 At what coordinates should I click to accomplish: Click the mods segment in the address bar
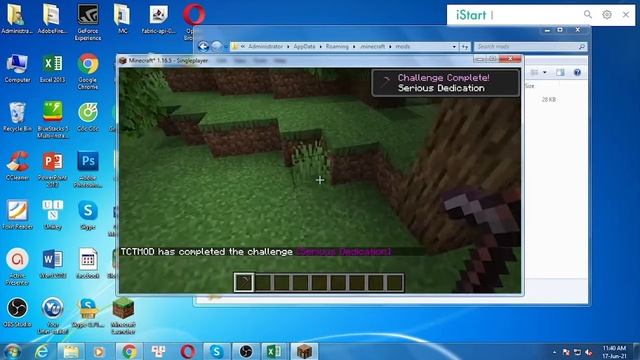402,47
